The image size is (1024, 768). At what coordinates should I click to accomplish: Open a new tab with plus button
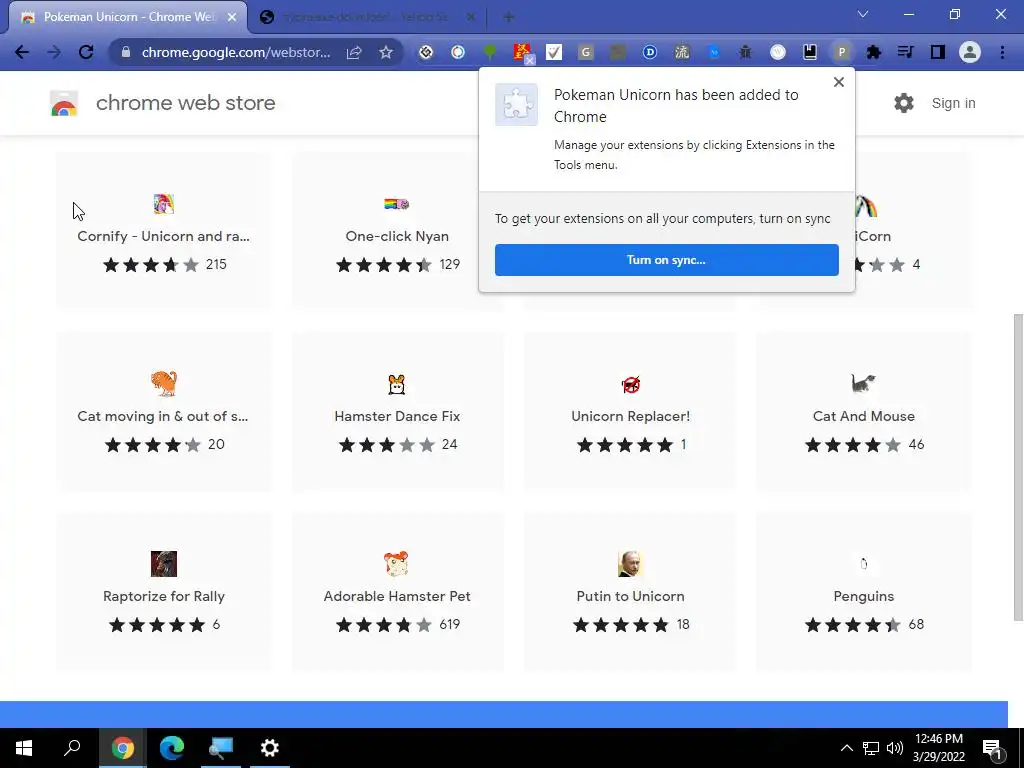(x=509, y=17)
